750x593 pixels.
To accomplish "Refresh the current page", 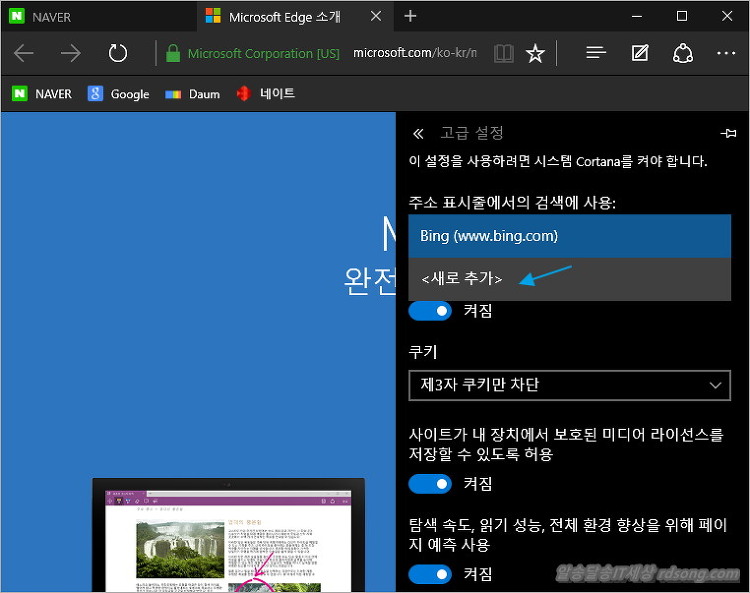I will click(x=117, y=54).
